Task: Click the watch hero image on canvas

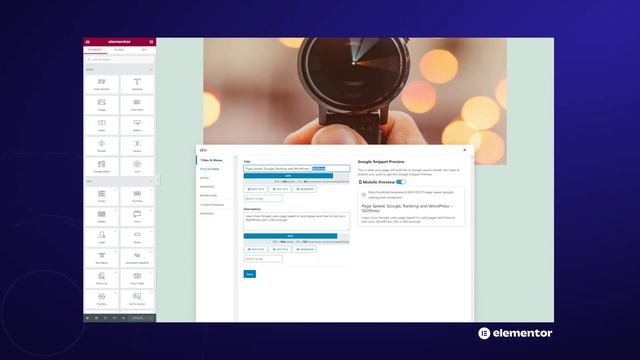Action: tap(355, 91)
